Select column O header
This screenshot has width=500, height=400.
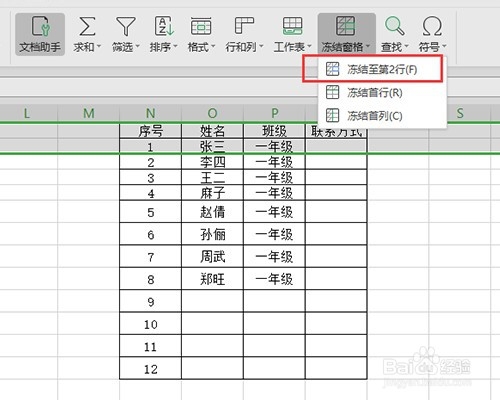(x=213, y=113)
